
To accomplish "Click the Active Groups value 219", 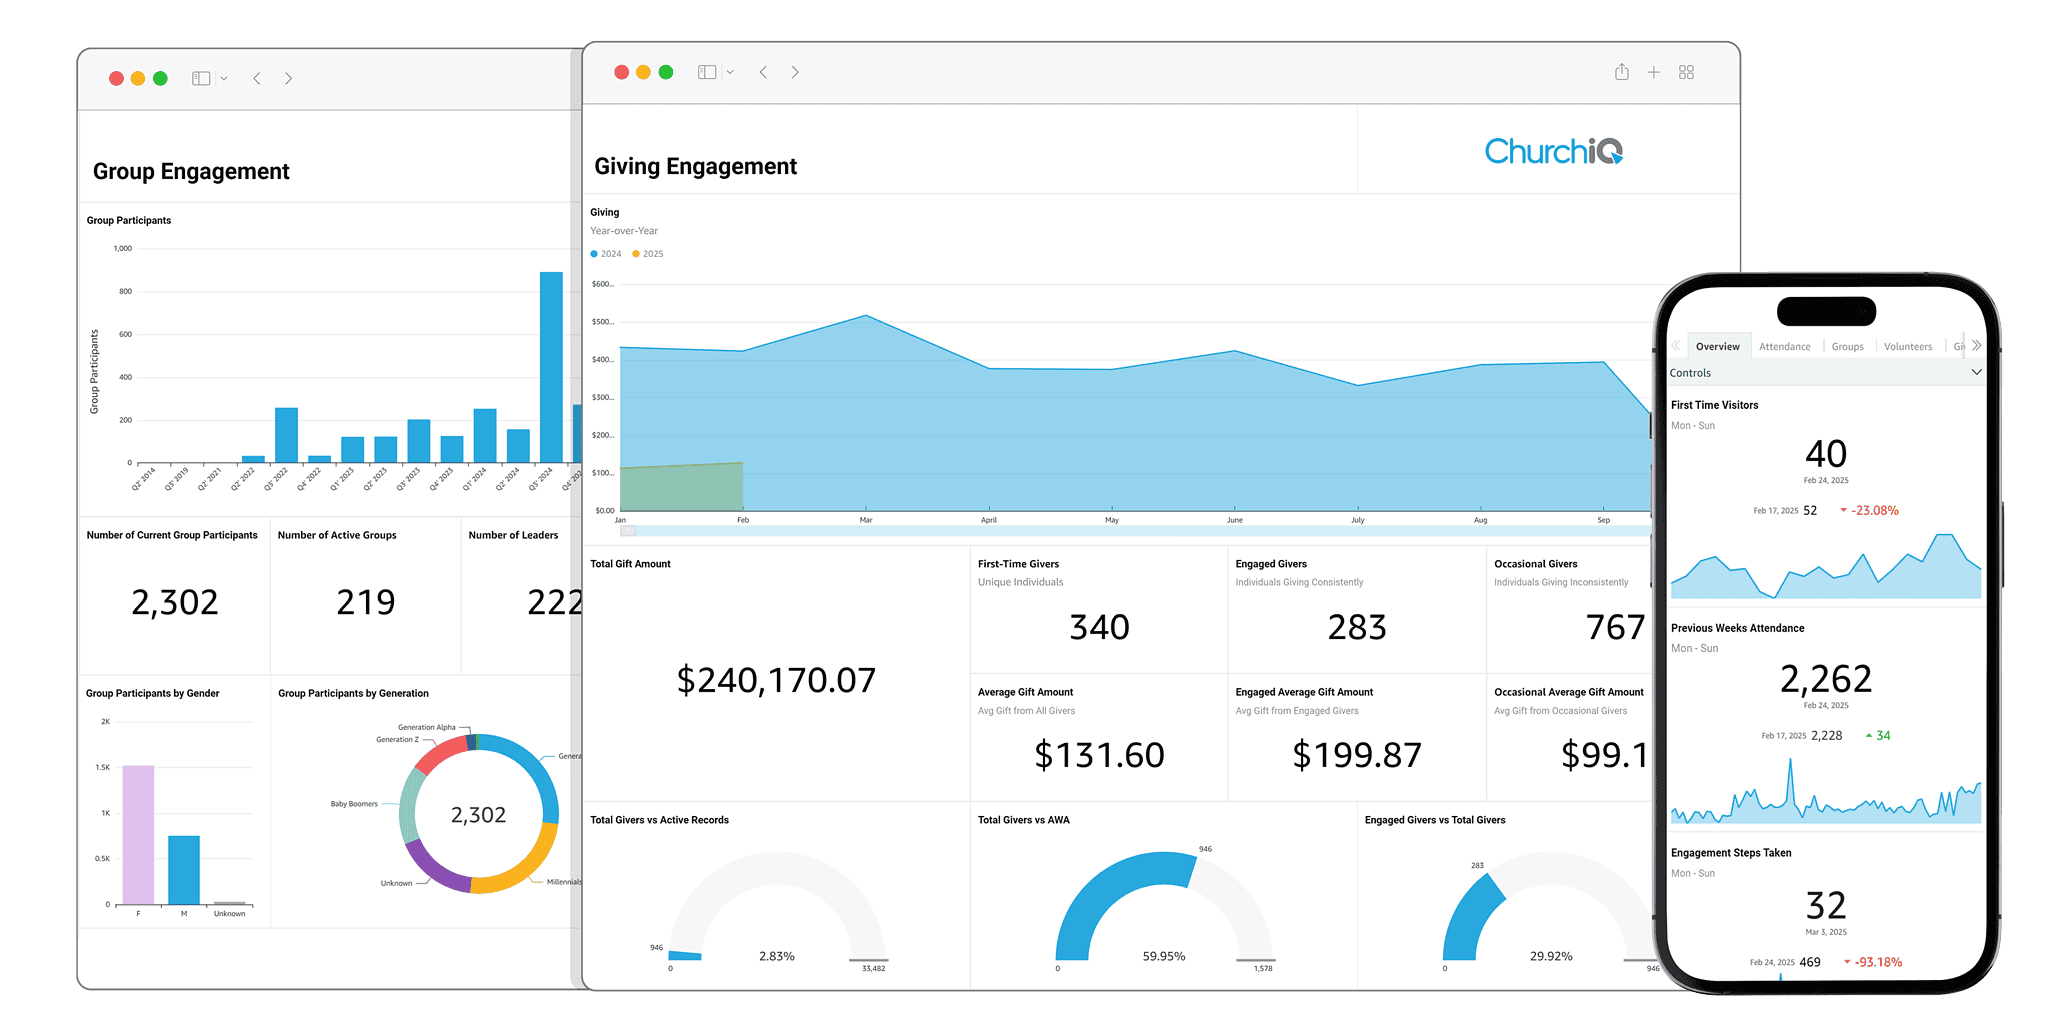I will (x=366, y=602).
